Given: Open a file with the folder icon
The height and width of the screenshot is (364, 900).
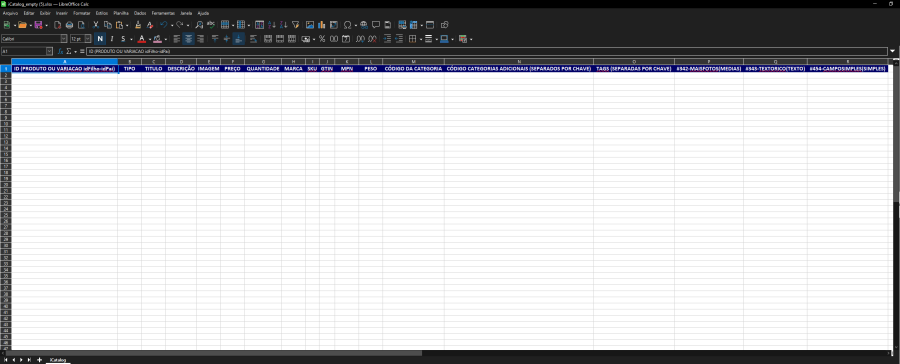Looking at the screenshot, I should pos(22,25).
